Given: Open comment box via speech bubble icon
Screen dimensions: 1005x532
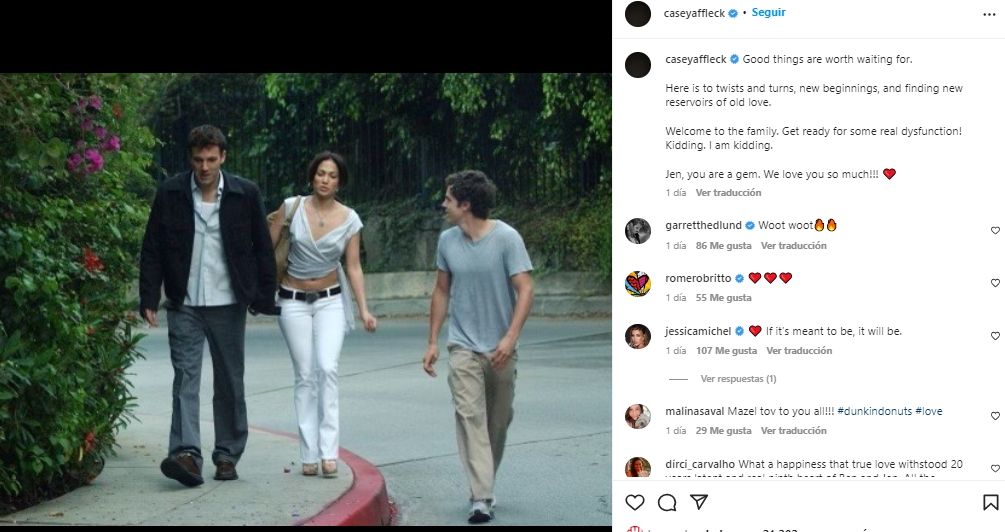Looking at the screenshot, I should [667, 502].
